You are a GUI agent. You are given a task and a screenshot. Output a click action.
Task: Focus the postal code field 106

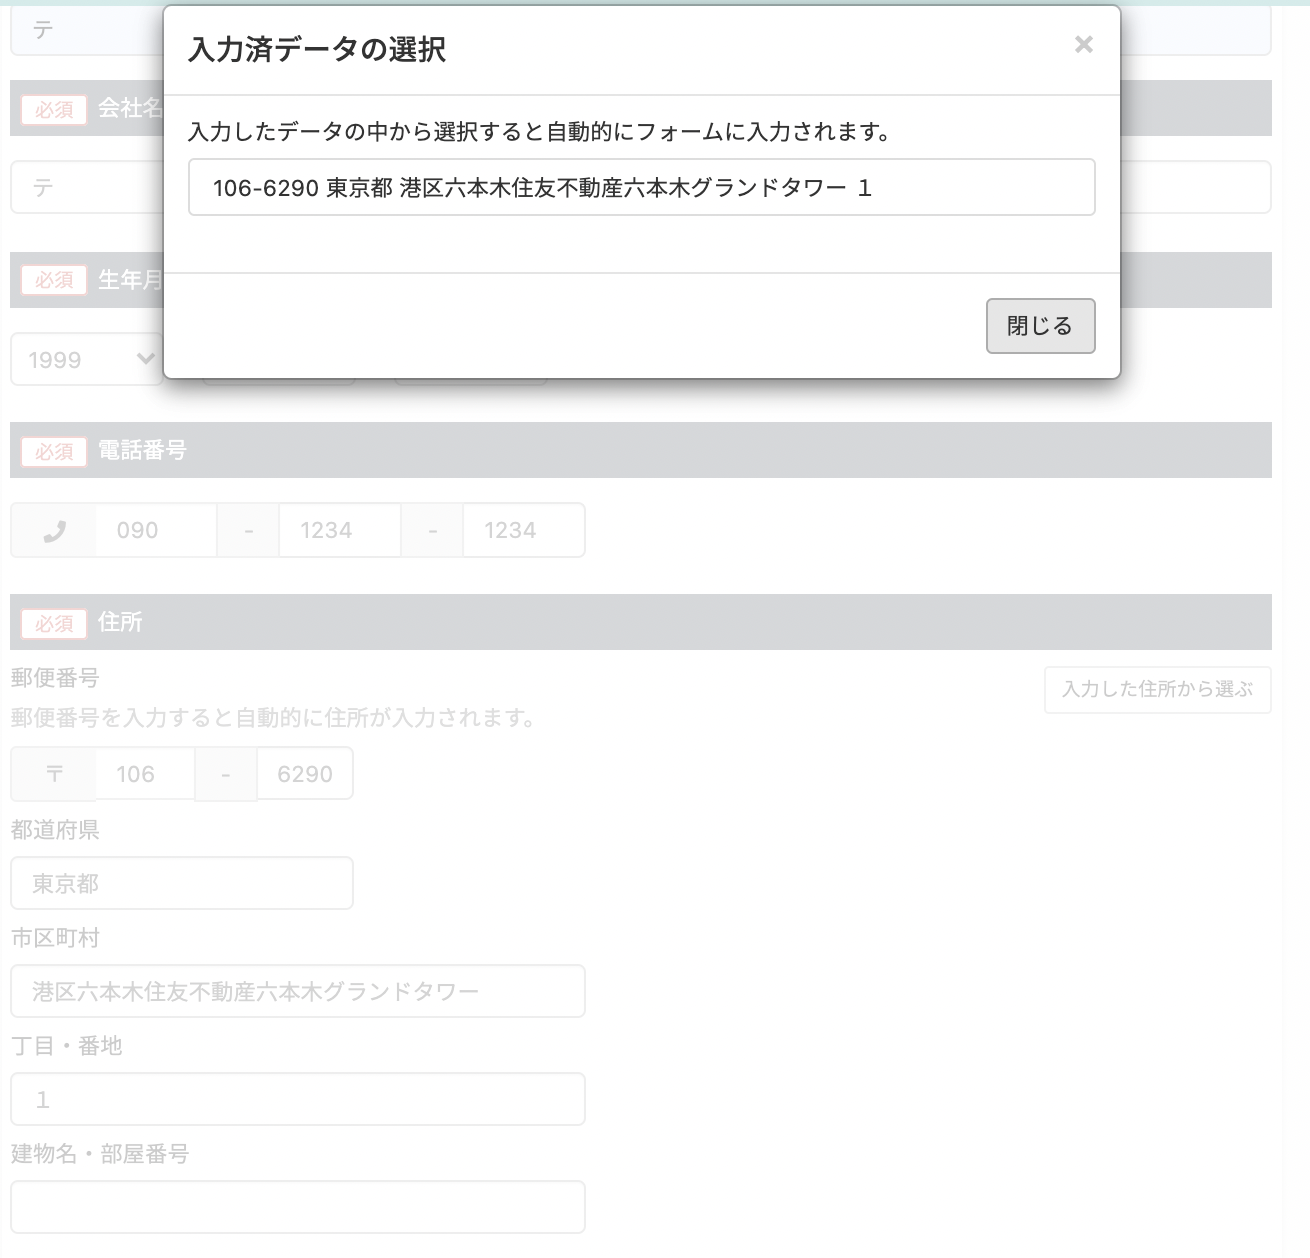pyautogui.click(x=145, y=774)
